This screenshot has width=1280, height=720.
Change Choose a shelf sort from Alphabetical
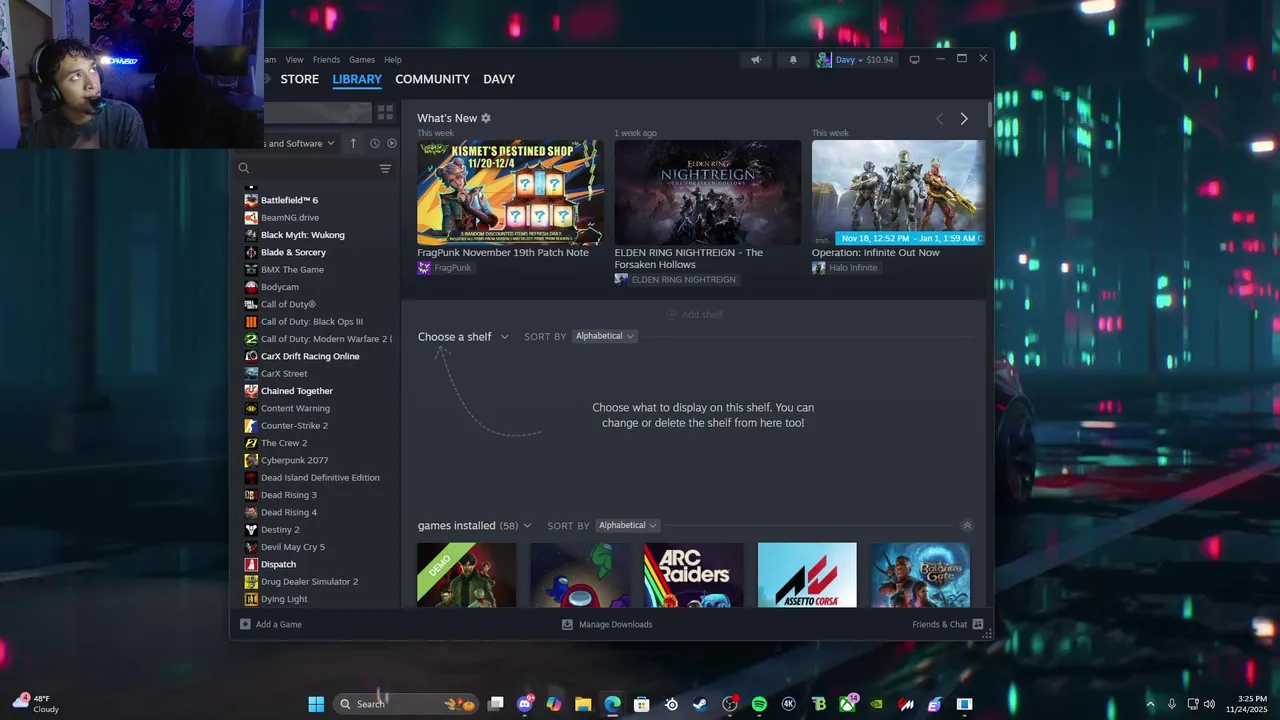605,336
